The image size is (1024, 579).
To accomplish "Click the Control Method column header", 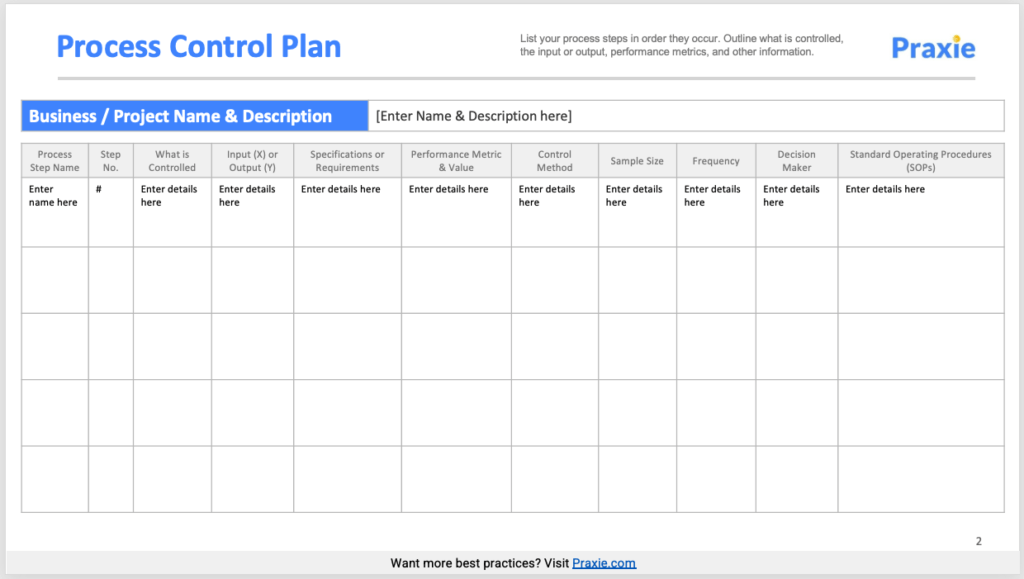I will (554, 161).
